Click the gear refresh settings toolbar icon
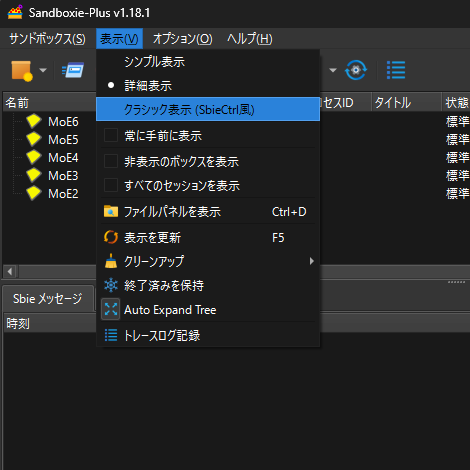This screenshot has height=470, width=470. [356, 70]
